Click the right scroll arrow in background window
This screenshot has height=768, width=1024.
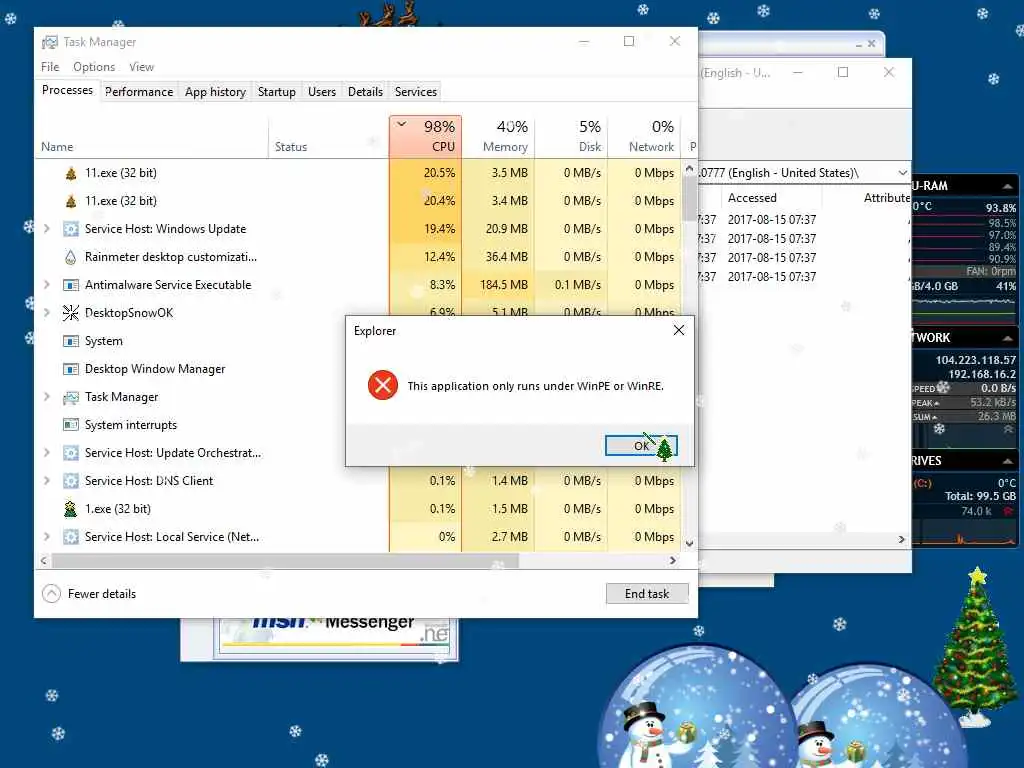tap(901, 539)
